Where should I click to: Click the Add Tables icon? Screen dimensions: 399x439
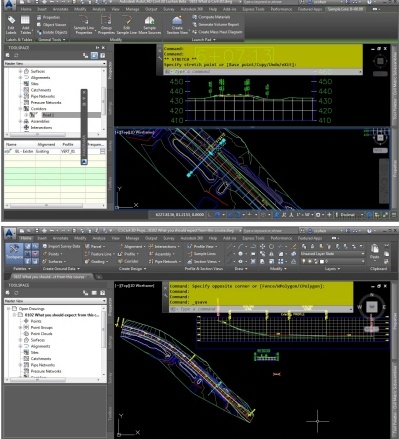tap(26, 25)
